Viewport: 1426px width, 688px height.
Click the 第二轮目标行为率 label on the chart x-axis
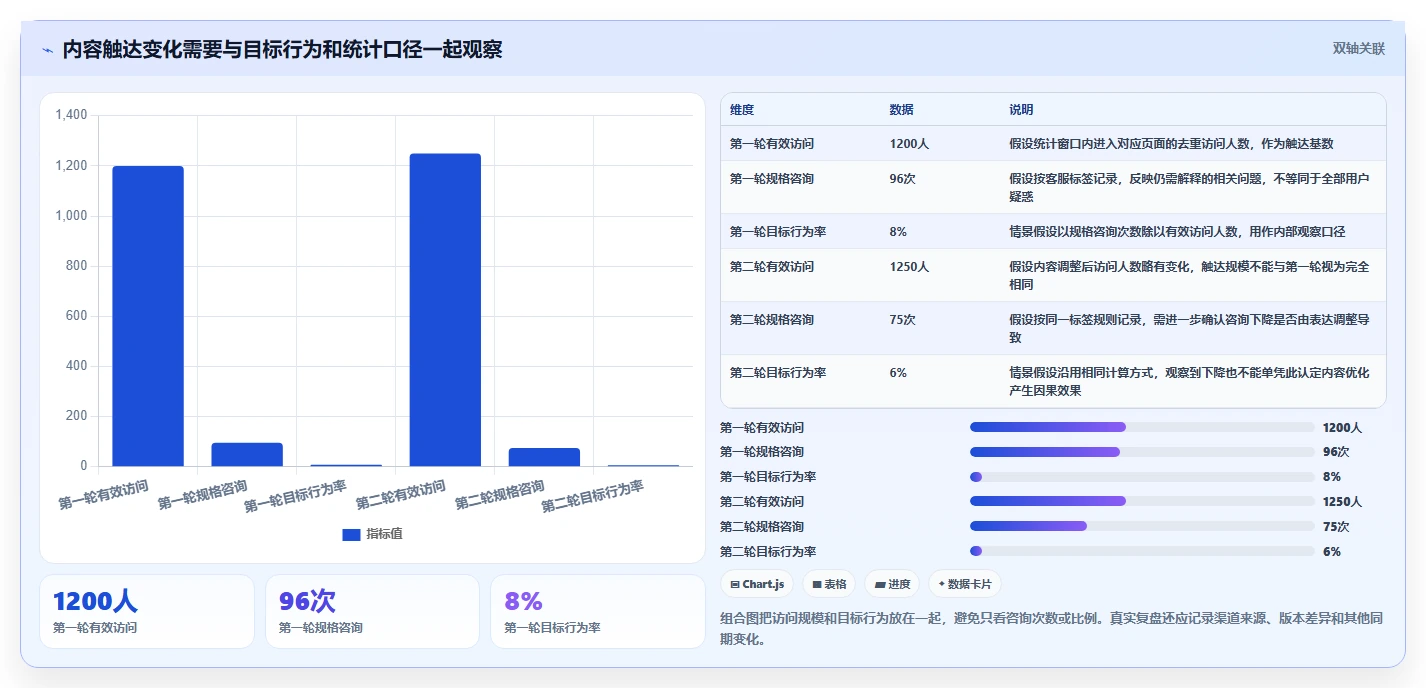coord(593,496)
